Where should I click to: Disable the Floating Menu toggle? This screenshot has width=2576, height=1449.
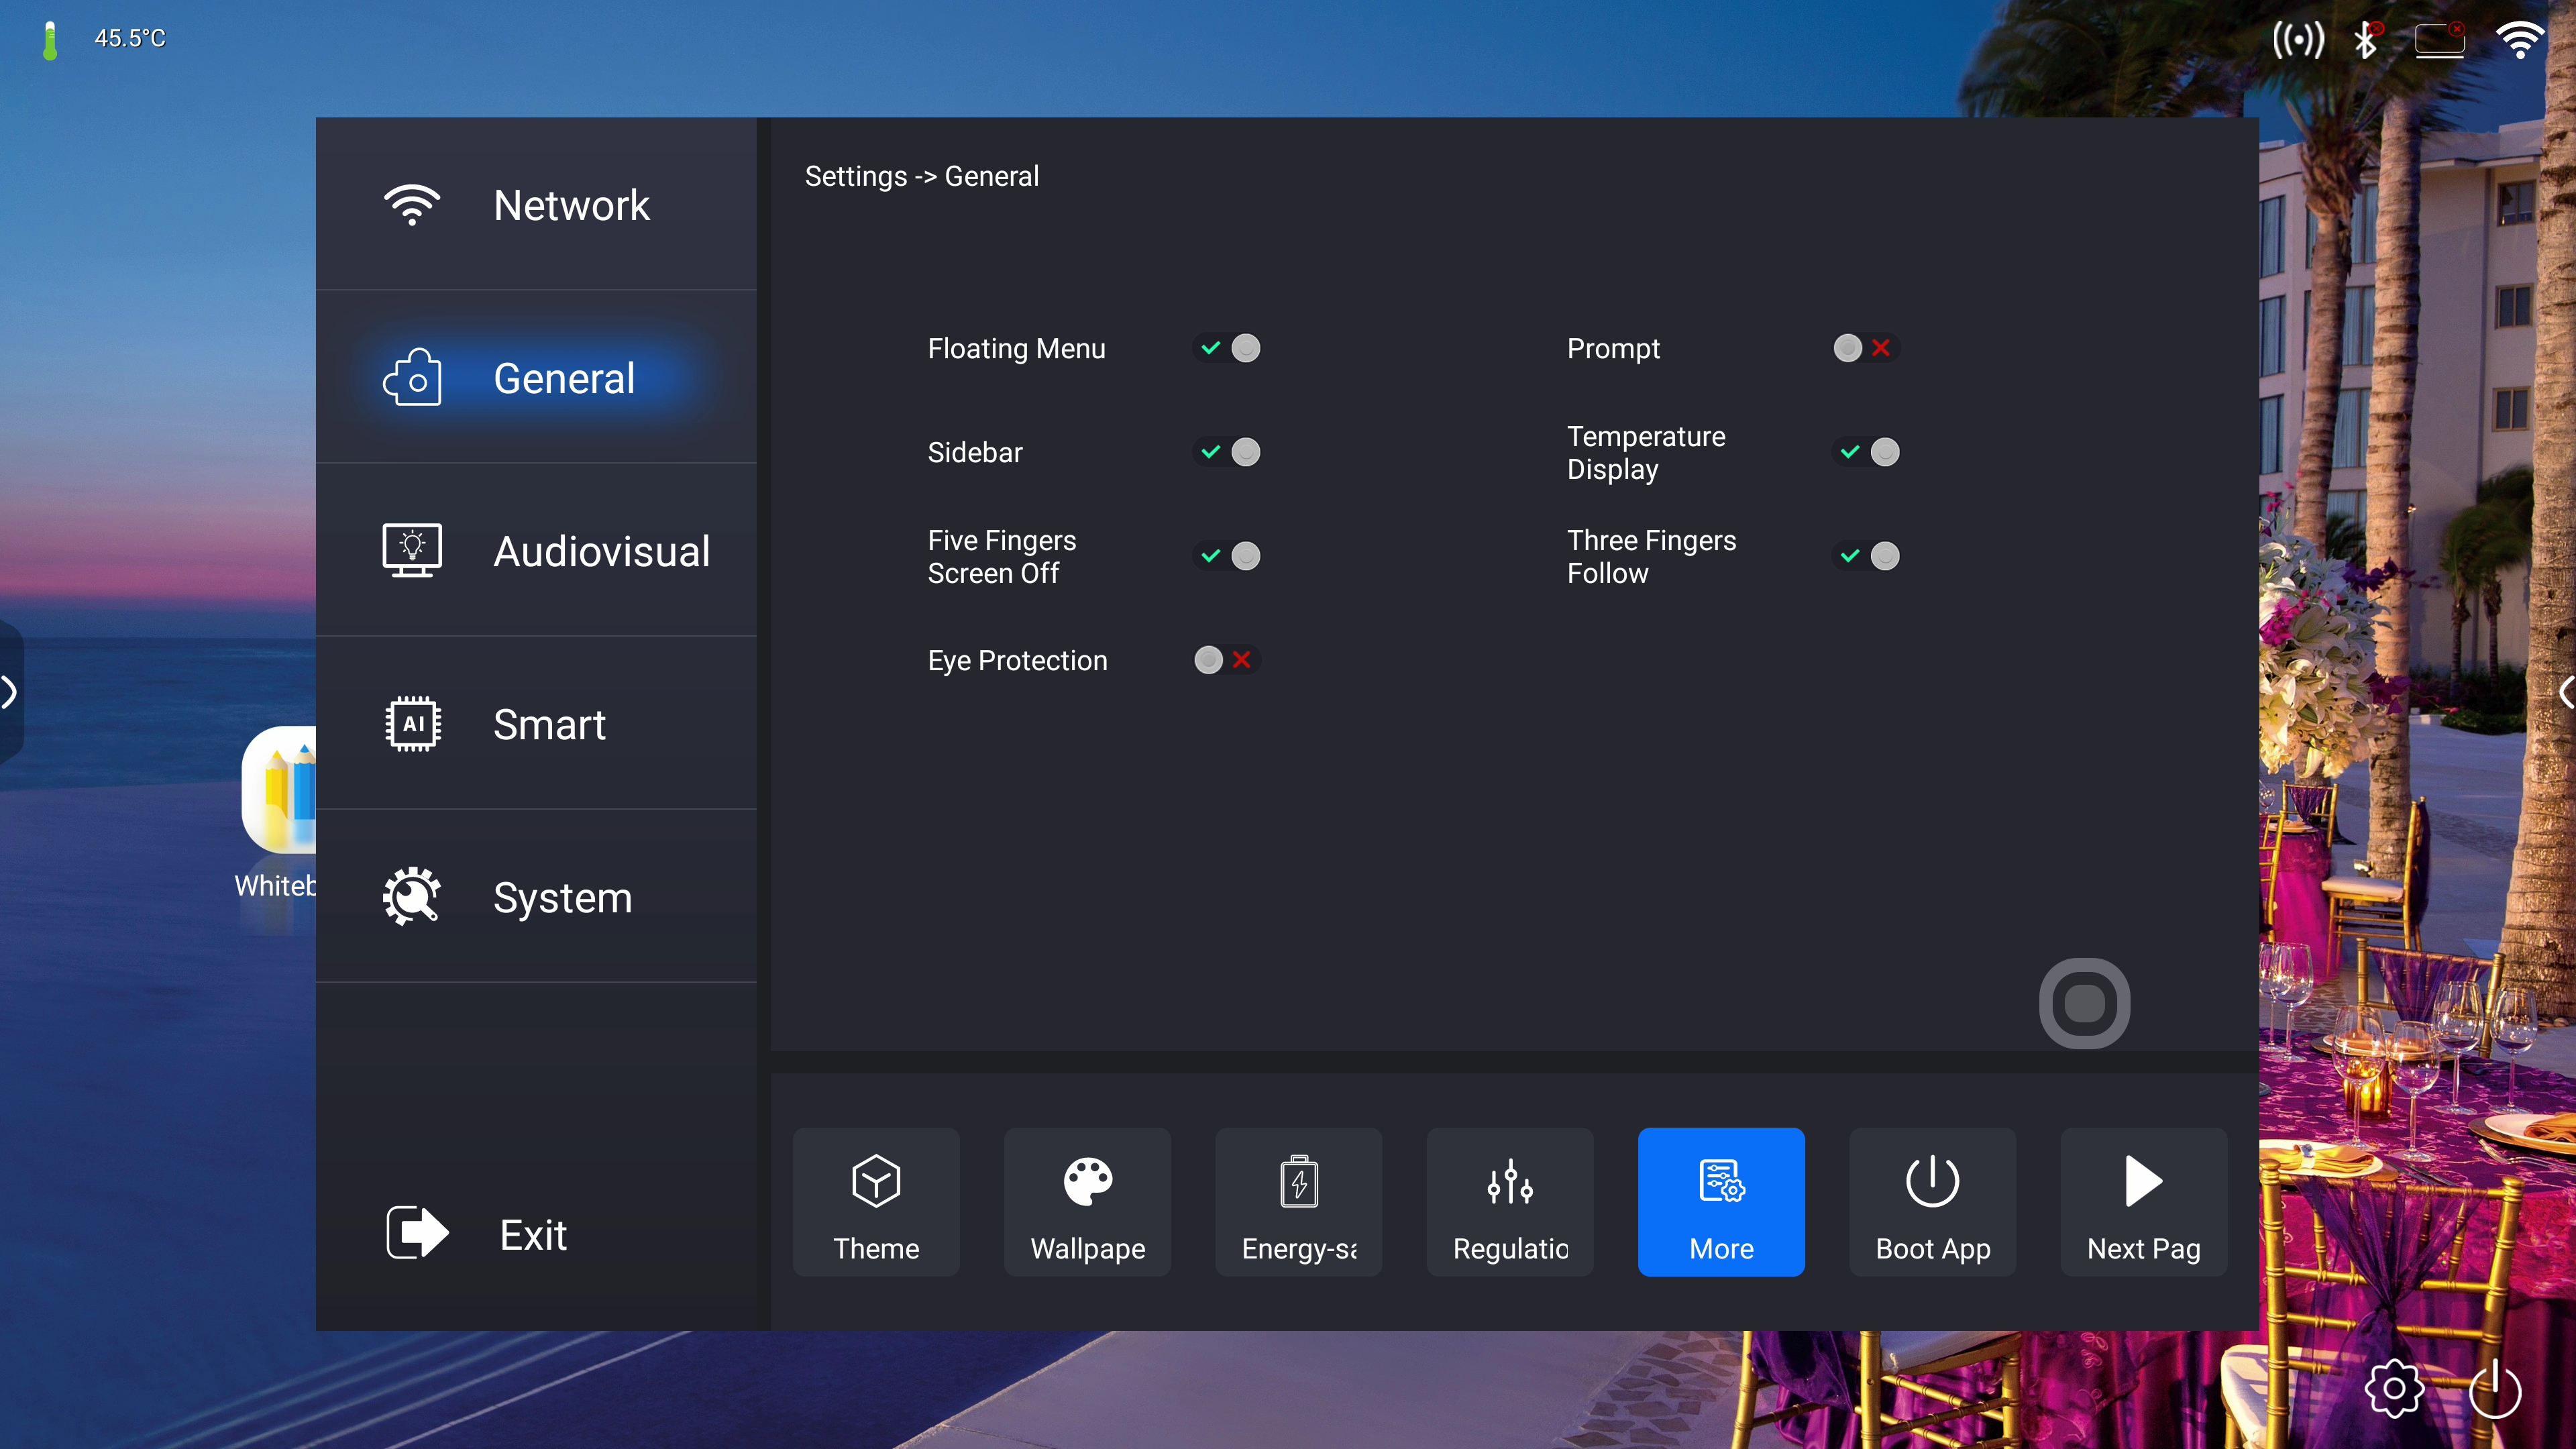tap(1227, 348)
